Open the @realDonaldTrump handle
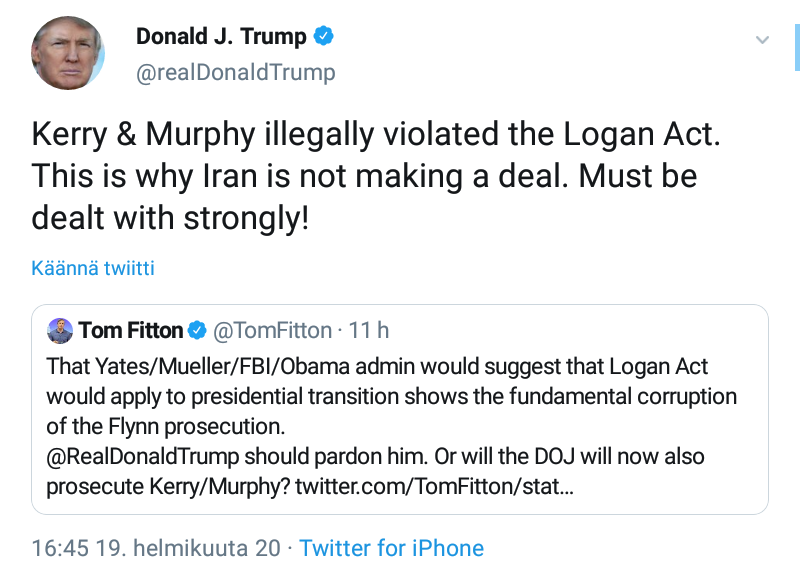Image resolution: width=800 pixels, height=579 pixels. click(235, 73)
